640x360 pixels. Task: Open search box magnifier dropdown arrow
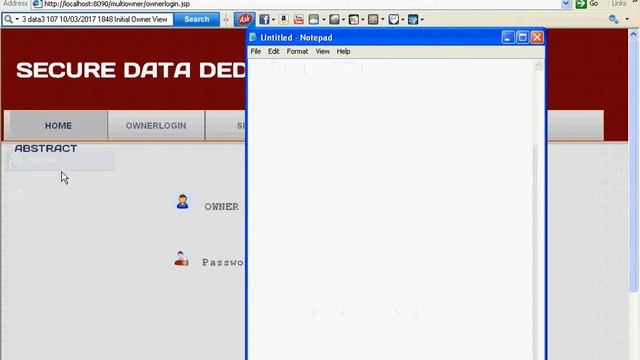click(x=17, y=19)
